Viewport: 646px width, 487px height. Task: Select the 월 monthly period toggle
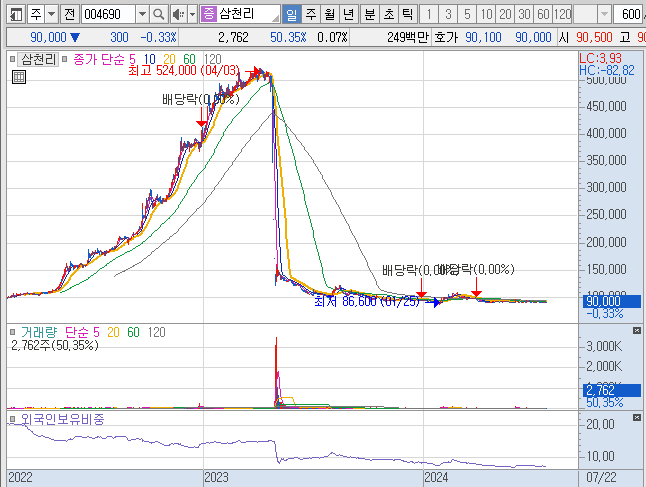pos(330,14)
